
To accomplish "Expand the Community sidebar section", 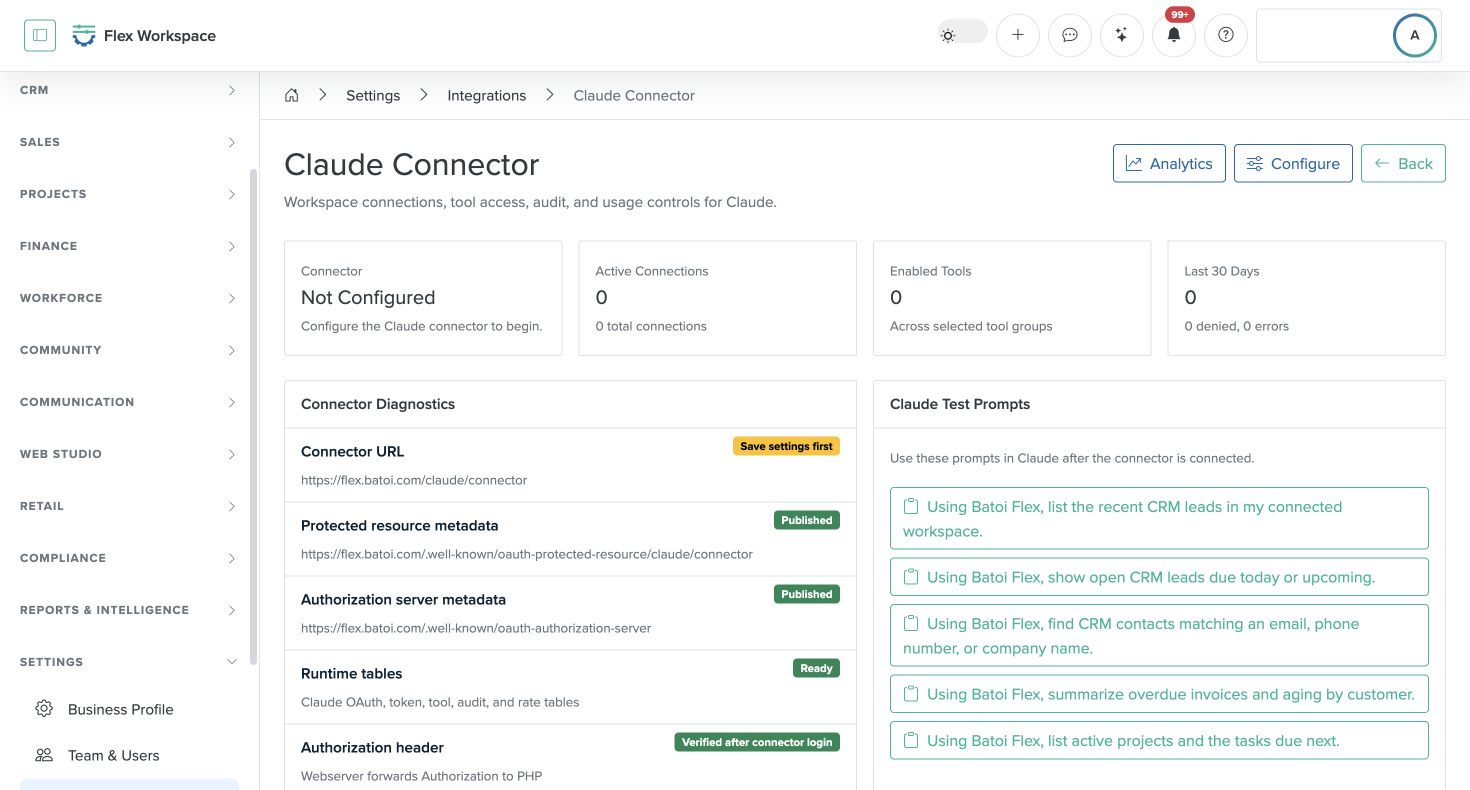I will tap(129, 350).
